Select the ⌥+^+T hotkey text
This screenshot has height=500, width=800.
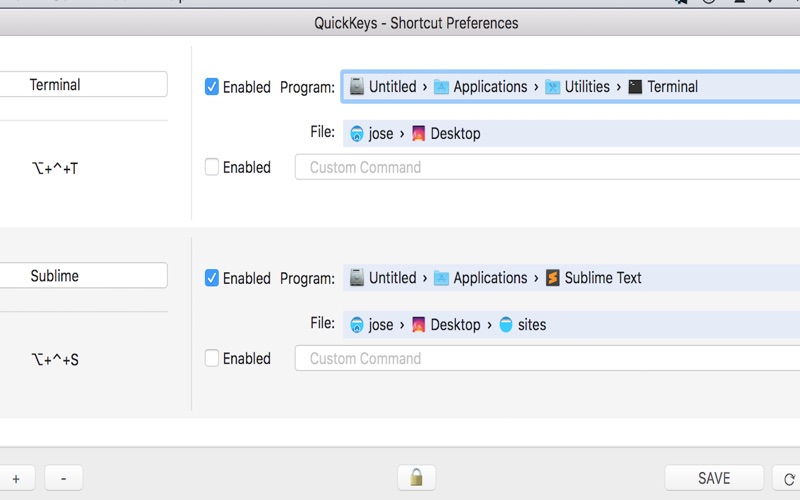(x=55, y=168)
